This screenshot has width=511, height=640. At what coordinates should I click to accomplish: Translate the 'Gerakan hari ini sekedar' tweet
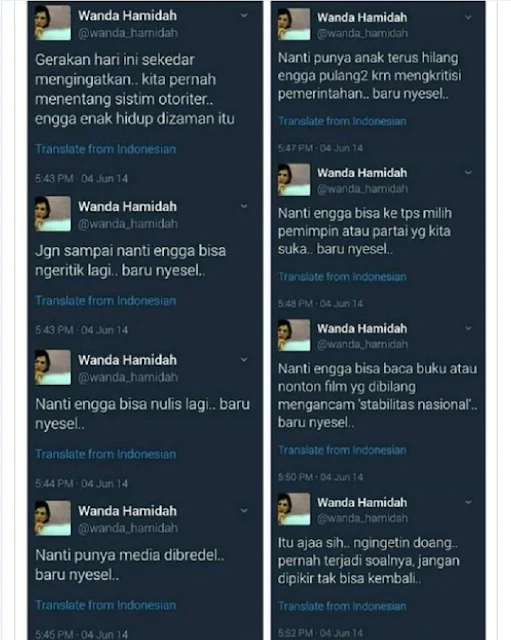(106, 149)
